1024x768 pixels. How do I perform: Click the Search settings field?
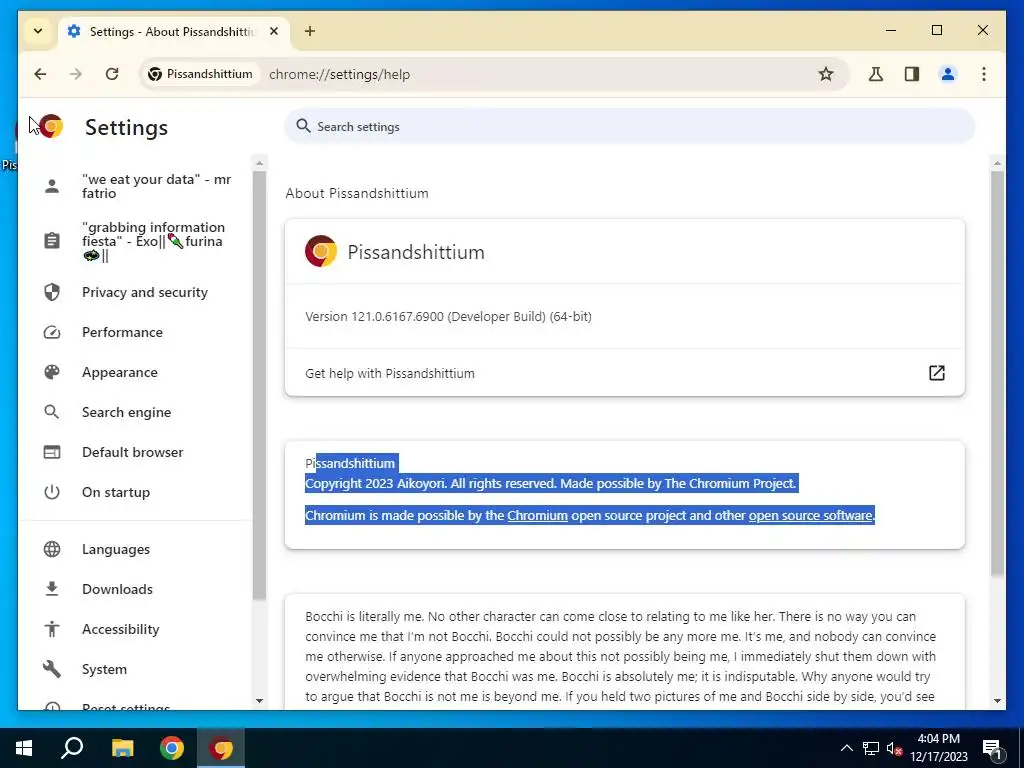tap(629, 127)
